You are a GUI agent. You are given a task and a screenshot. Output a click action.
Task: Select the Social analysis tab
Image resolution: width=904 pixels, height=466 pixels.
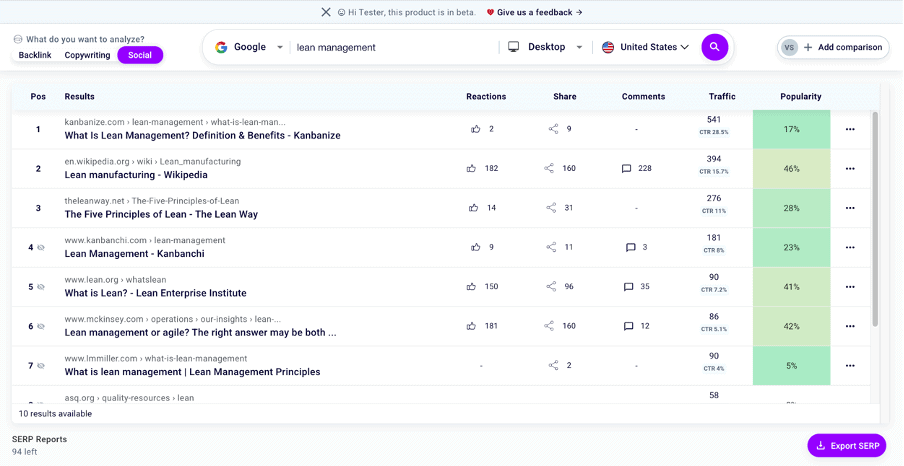pyautogui.click(x=140, y=55)
